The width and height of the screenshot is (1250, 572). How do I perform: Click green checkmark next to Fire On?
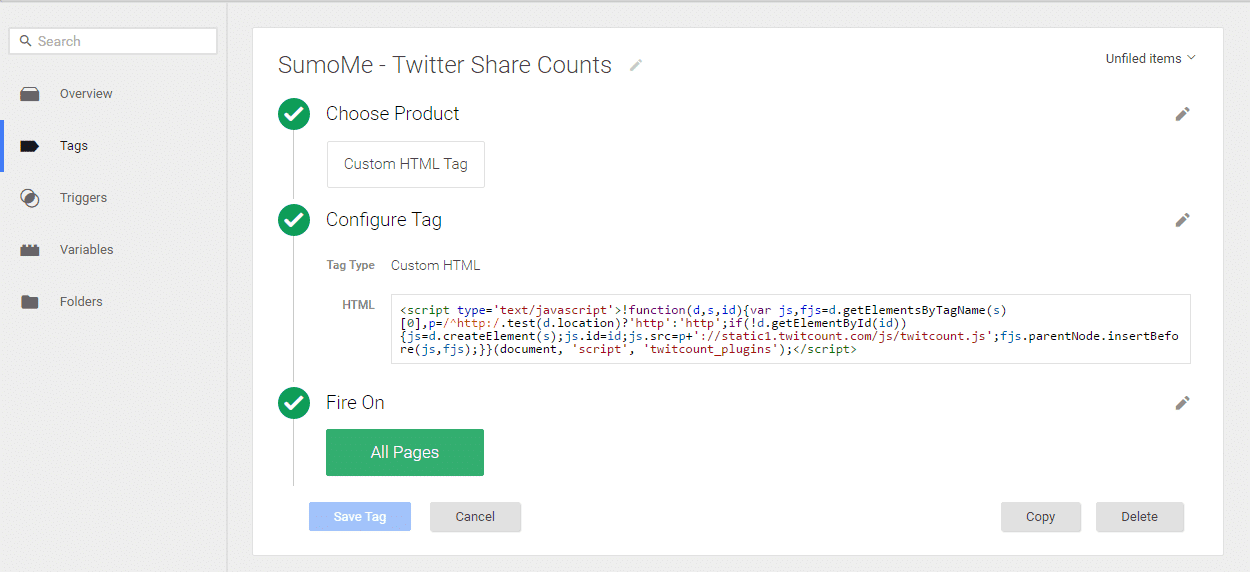coord(294,403)
